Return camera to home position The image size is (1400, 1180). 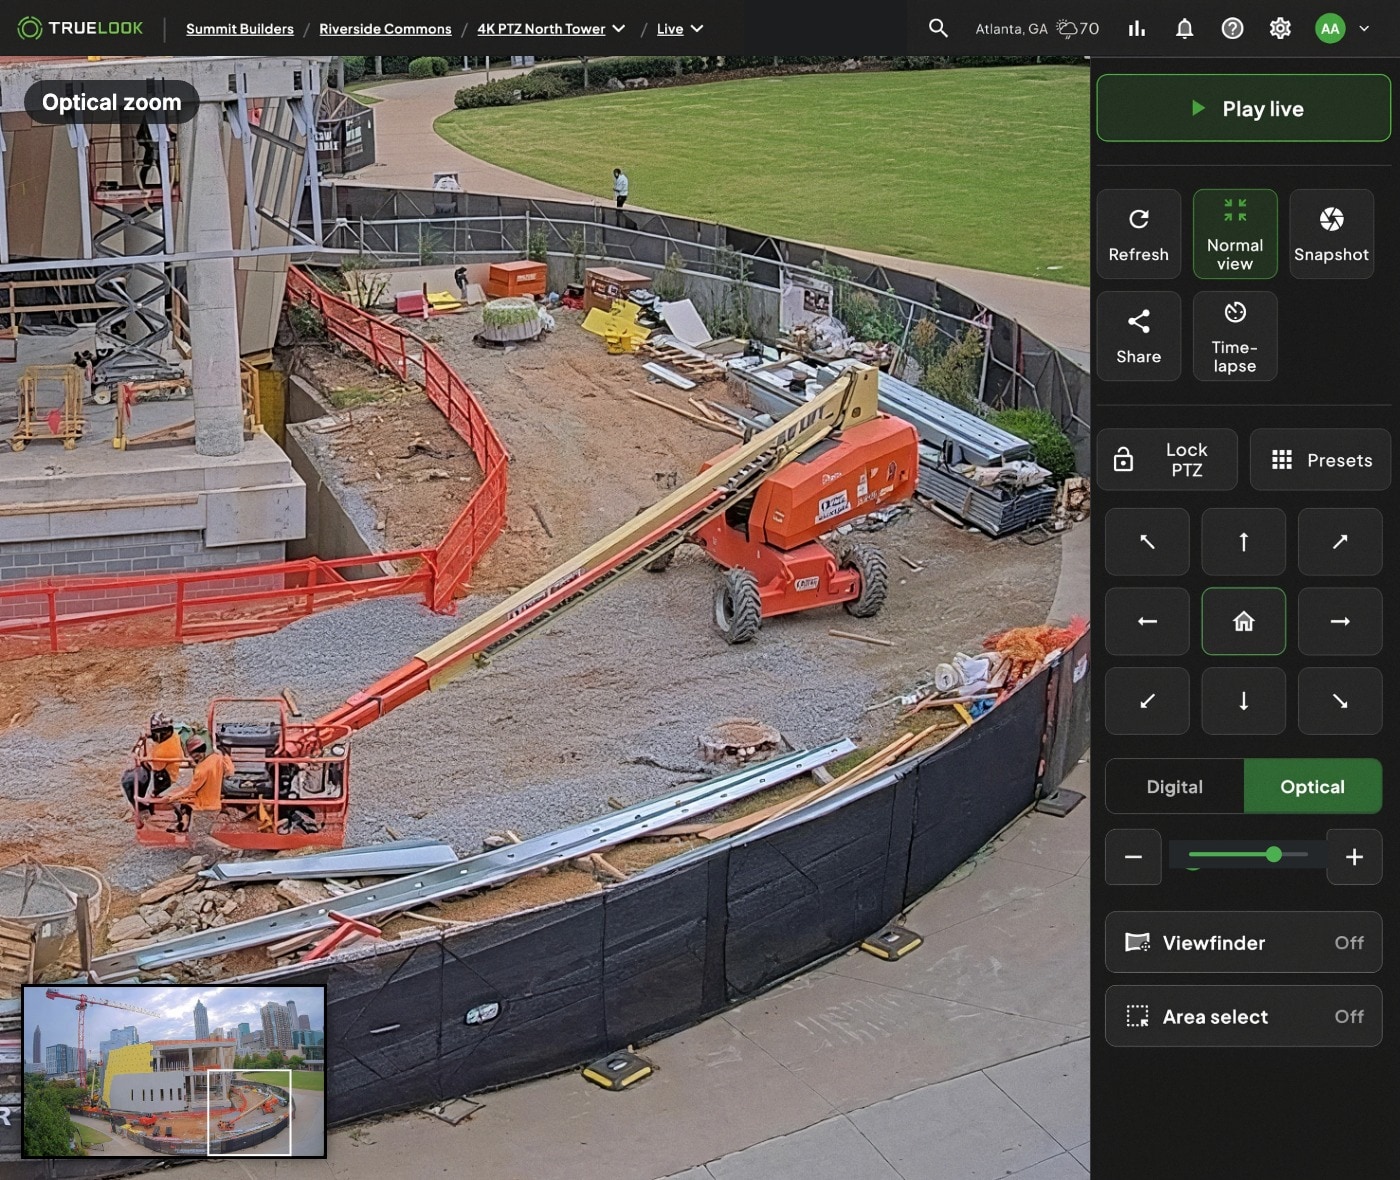[x=1244, y=622]
